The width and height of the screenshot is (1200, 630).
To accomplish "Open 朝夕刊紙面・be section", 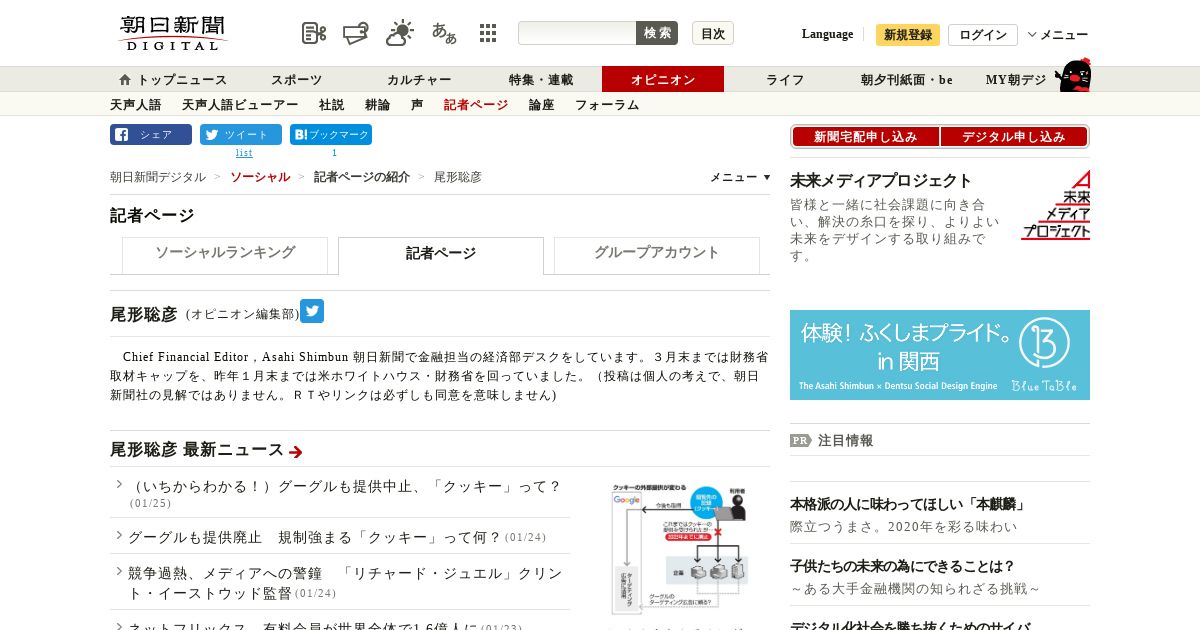I will pyautogui.click(x=907, y=80).
